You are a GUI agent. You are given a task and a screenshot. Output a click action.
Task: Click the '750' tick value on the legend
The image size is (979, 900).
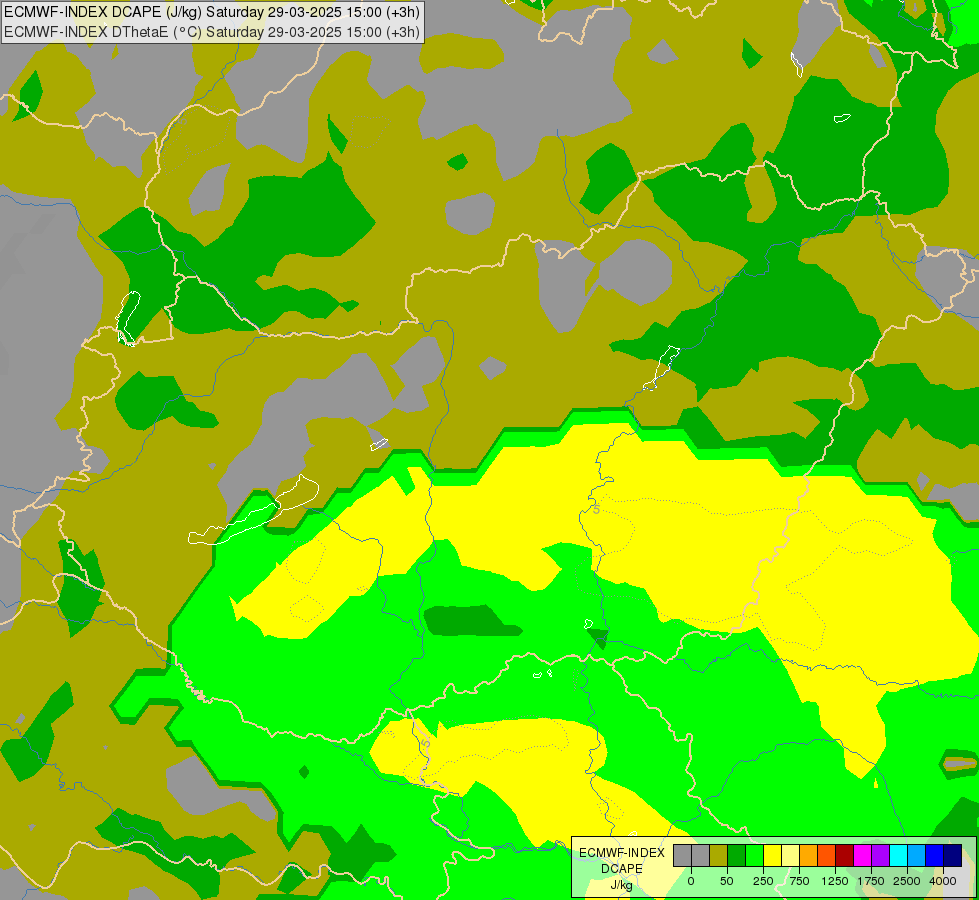coord(799,881)
